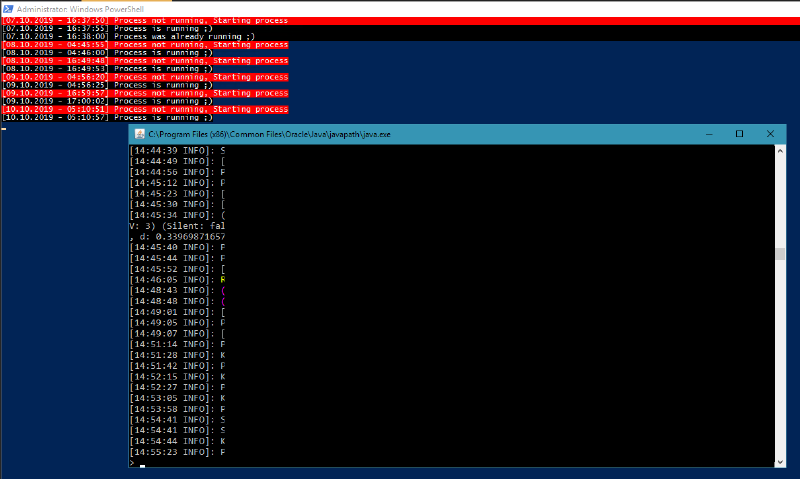Image resolution: width=800 pixels, height=479 pixels.
Task: Click the PowerShell icon in the title bar
Action: pos(8,9)
